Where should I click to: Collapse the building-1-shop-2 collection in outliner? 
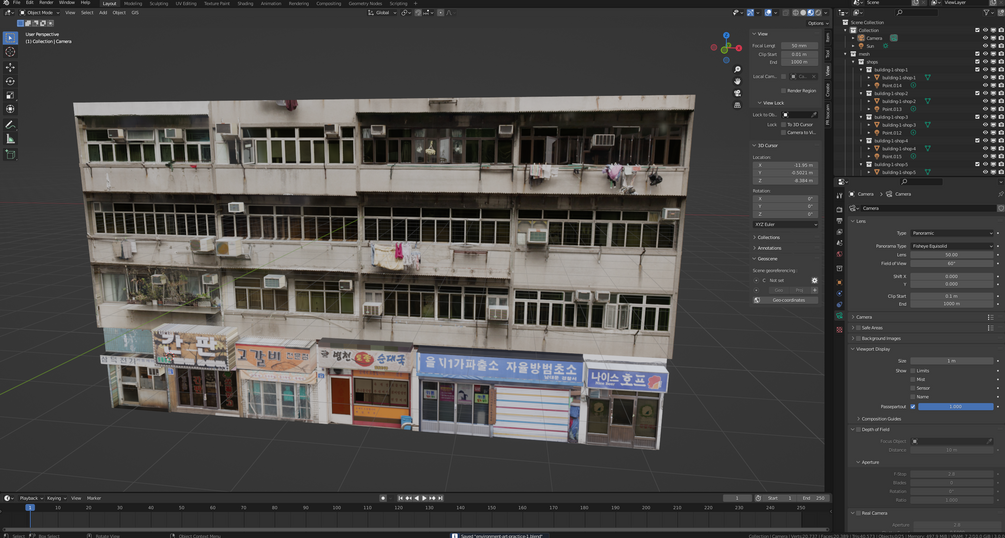click(861, 94)
